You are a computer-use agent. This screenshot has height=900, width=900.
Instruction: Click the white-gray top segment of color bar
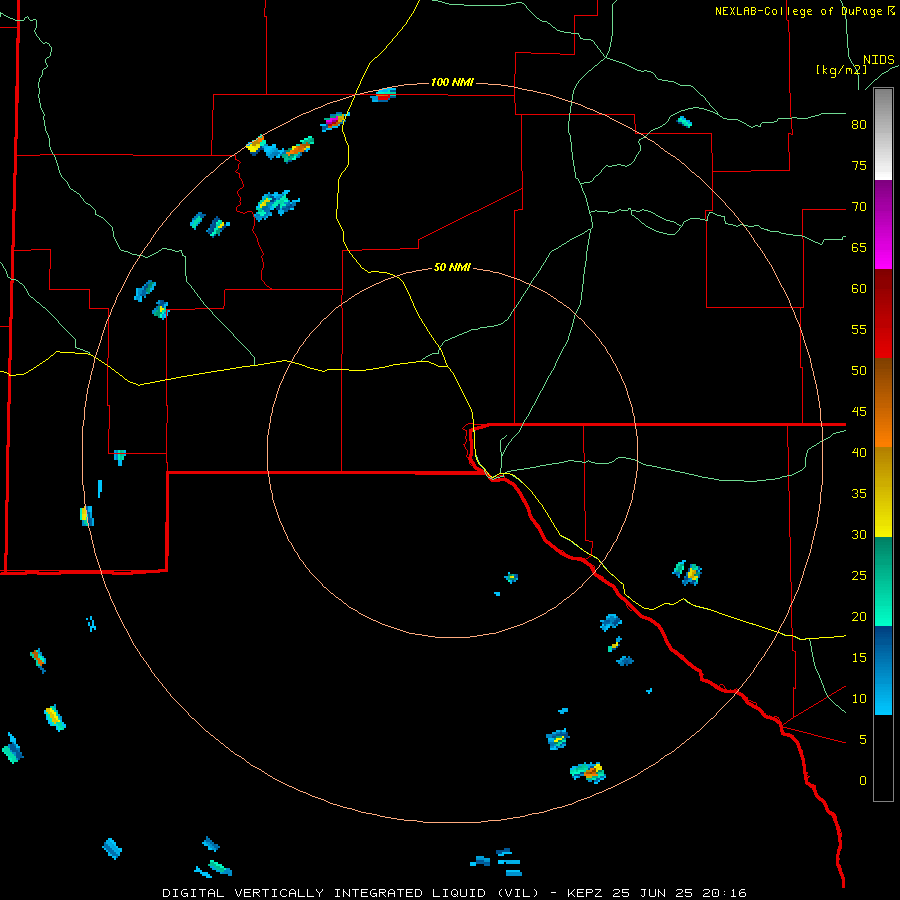(x=883, y=134)
